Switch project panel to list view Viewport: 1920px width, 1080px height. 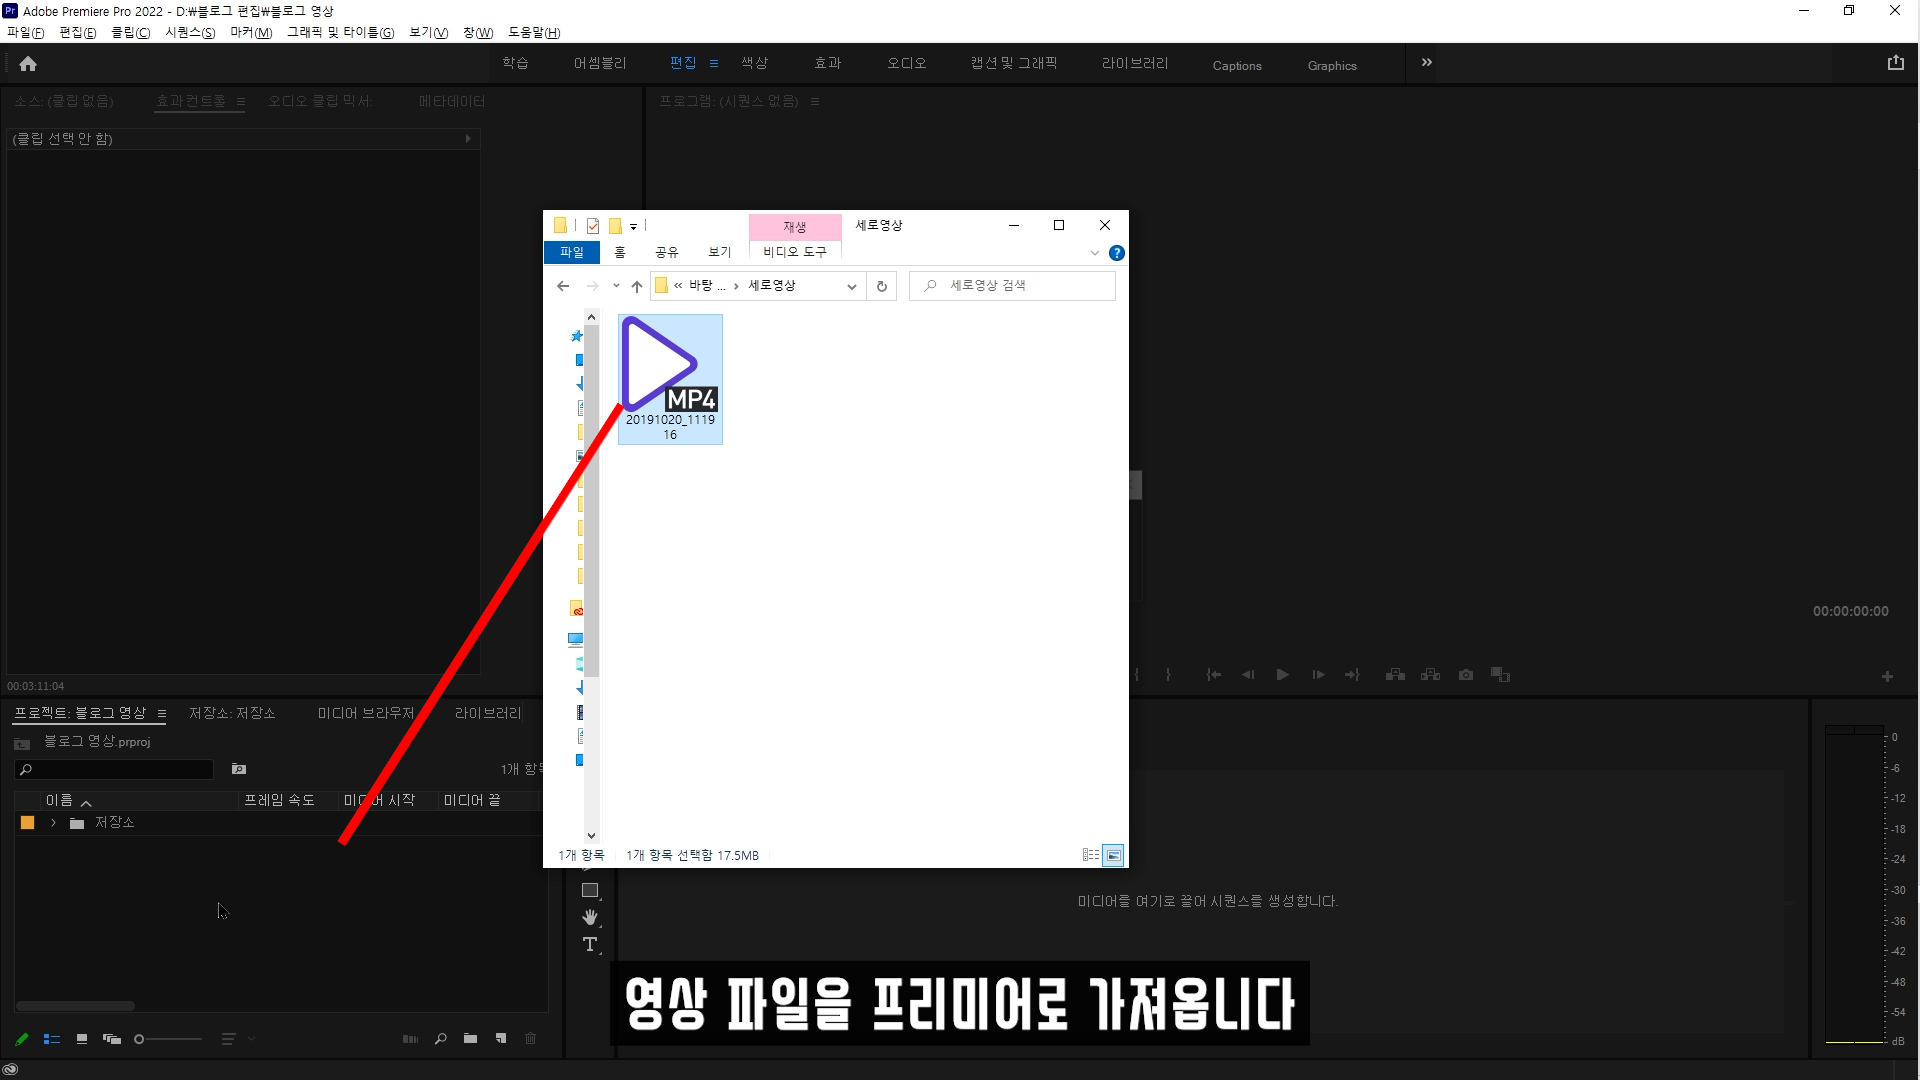coord(52,1039)
